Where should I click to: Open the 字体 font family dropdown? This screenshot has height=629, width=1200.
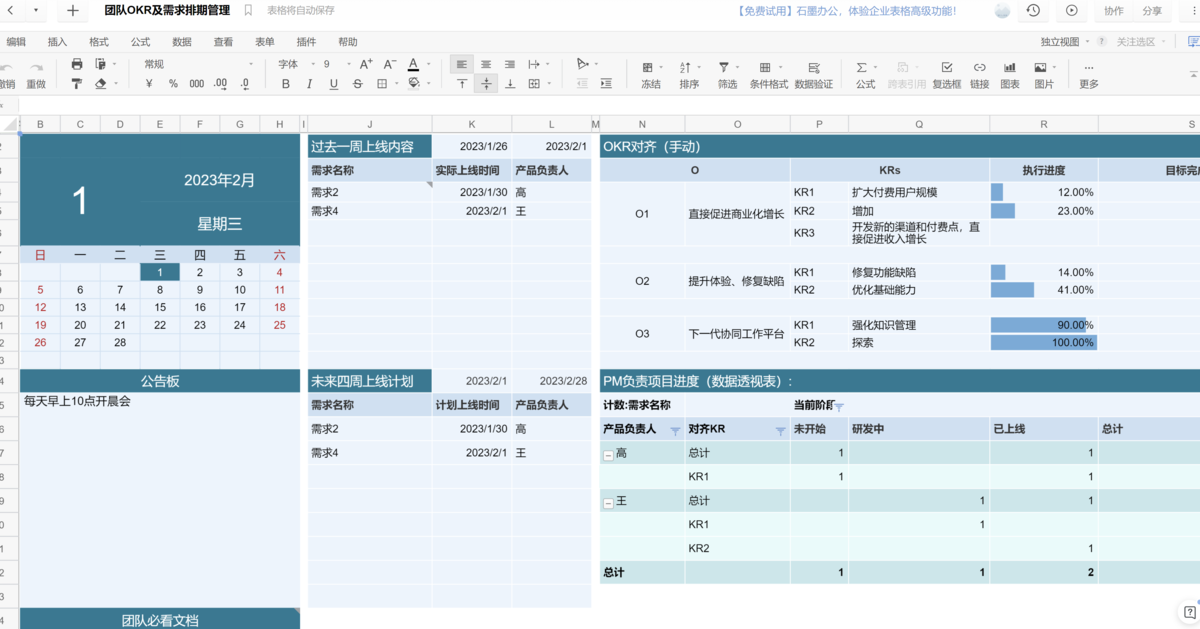tap(292, 64)
